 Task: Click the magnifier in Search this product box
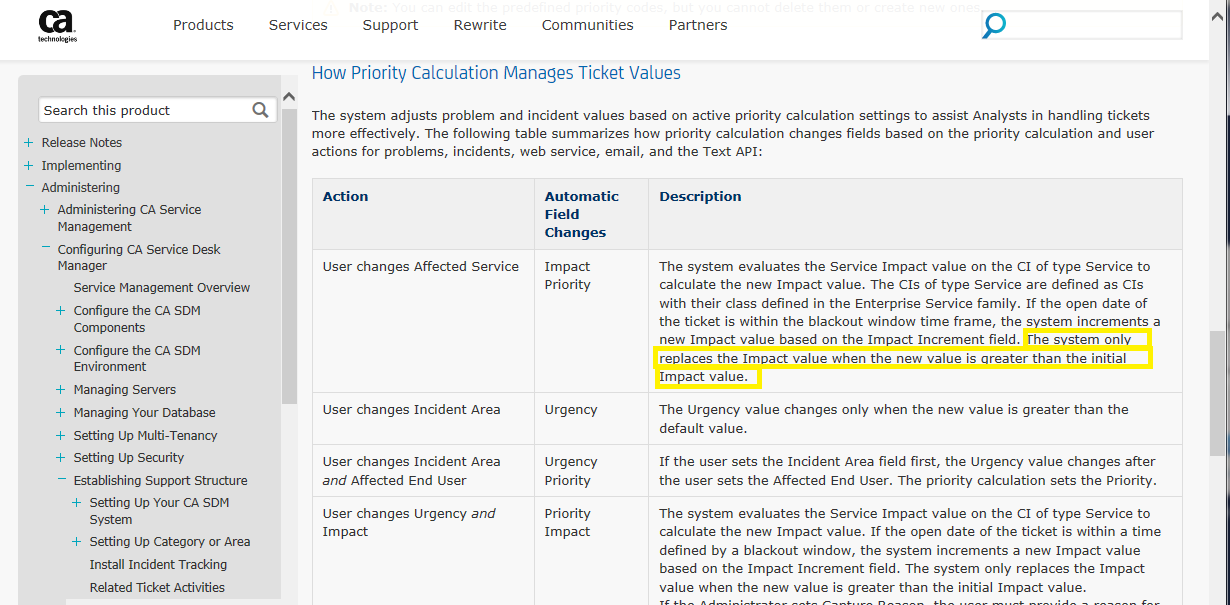coord(260,110)
